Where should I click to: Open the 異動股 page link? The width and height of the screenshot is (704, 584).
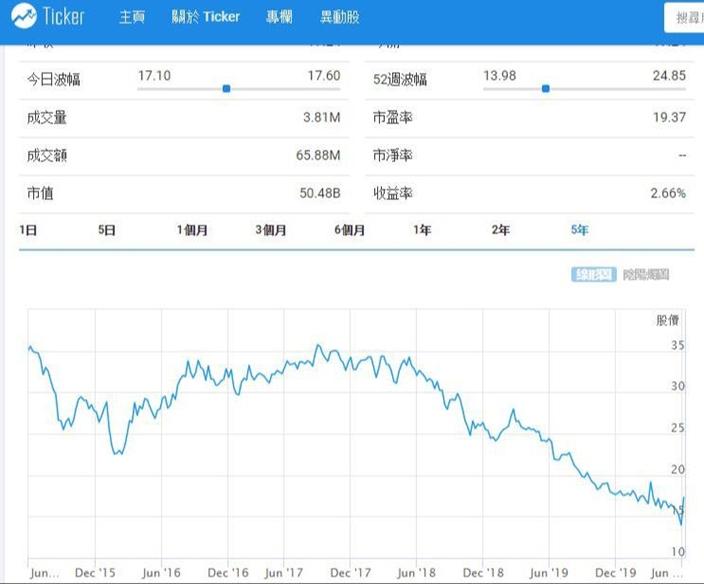[x=339, y=17]
